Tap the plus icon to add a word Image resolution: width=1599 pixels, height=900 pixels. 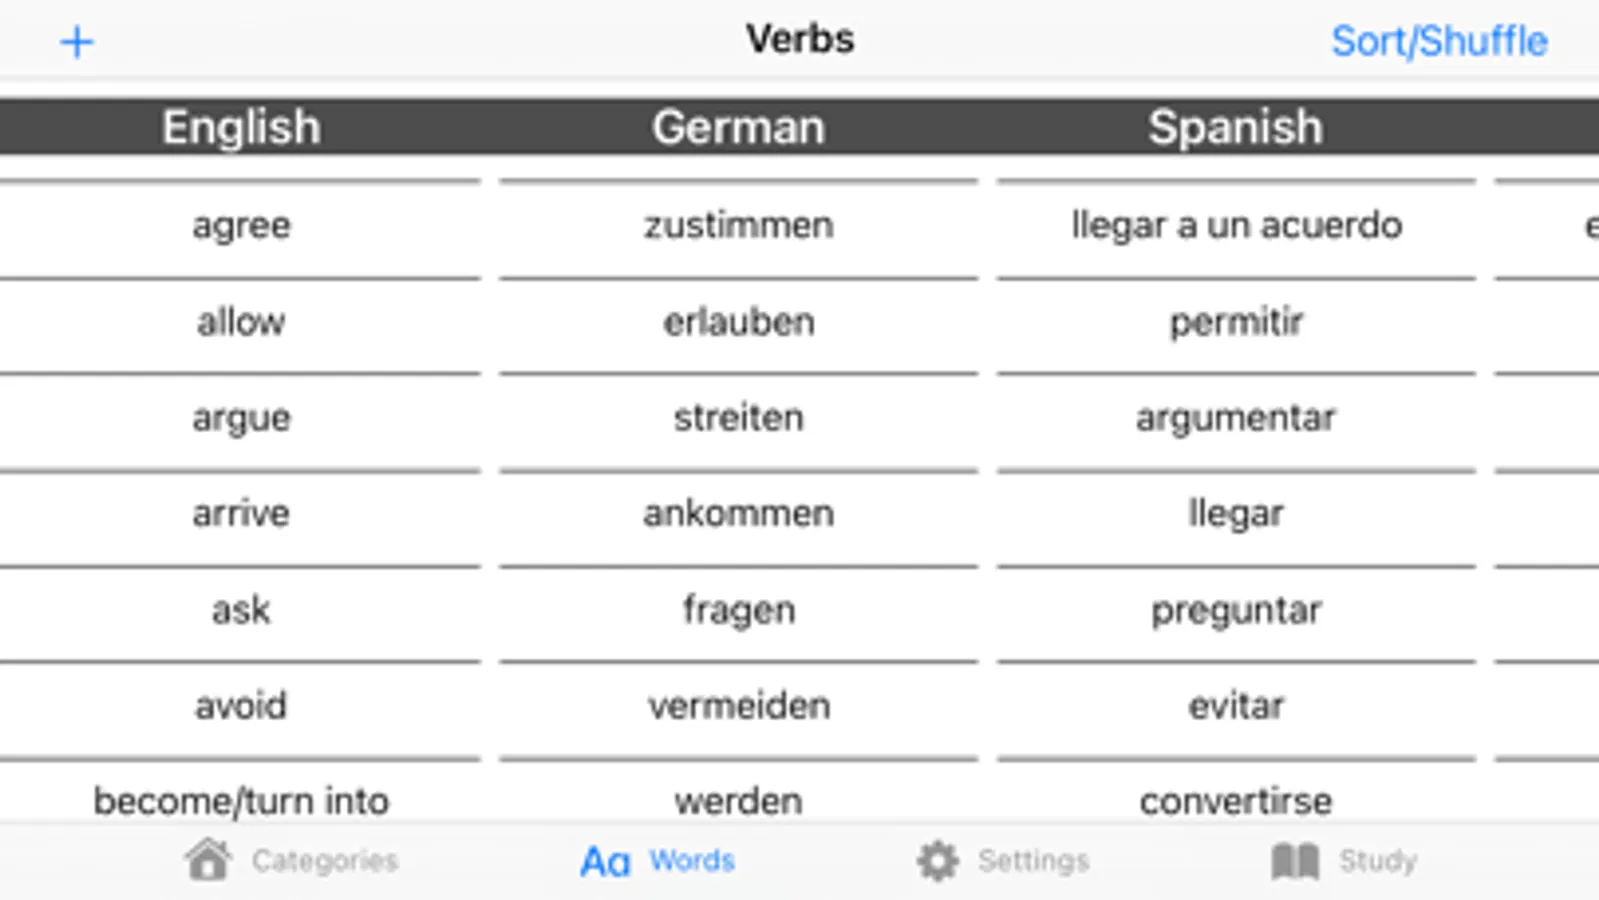pos(77,42)
